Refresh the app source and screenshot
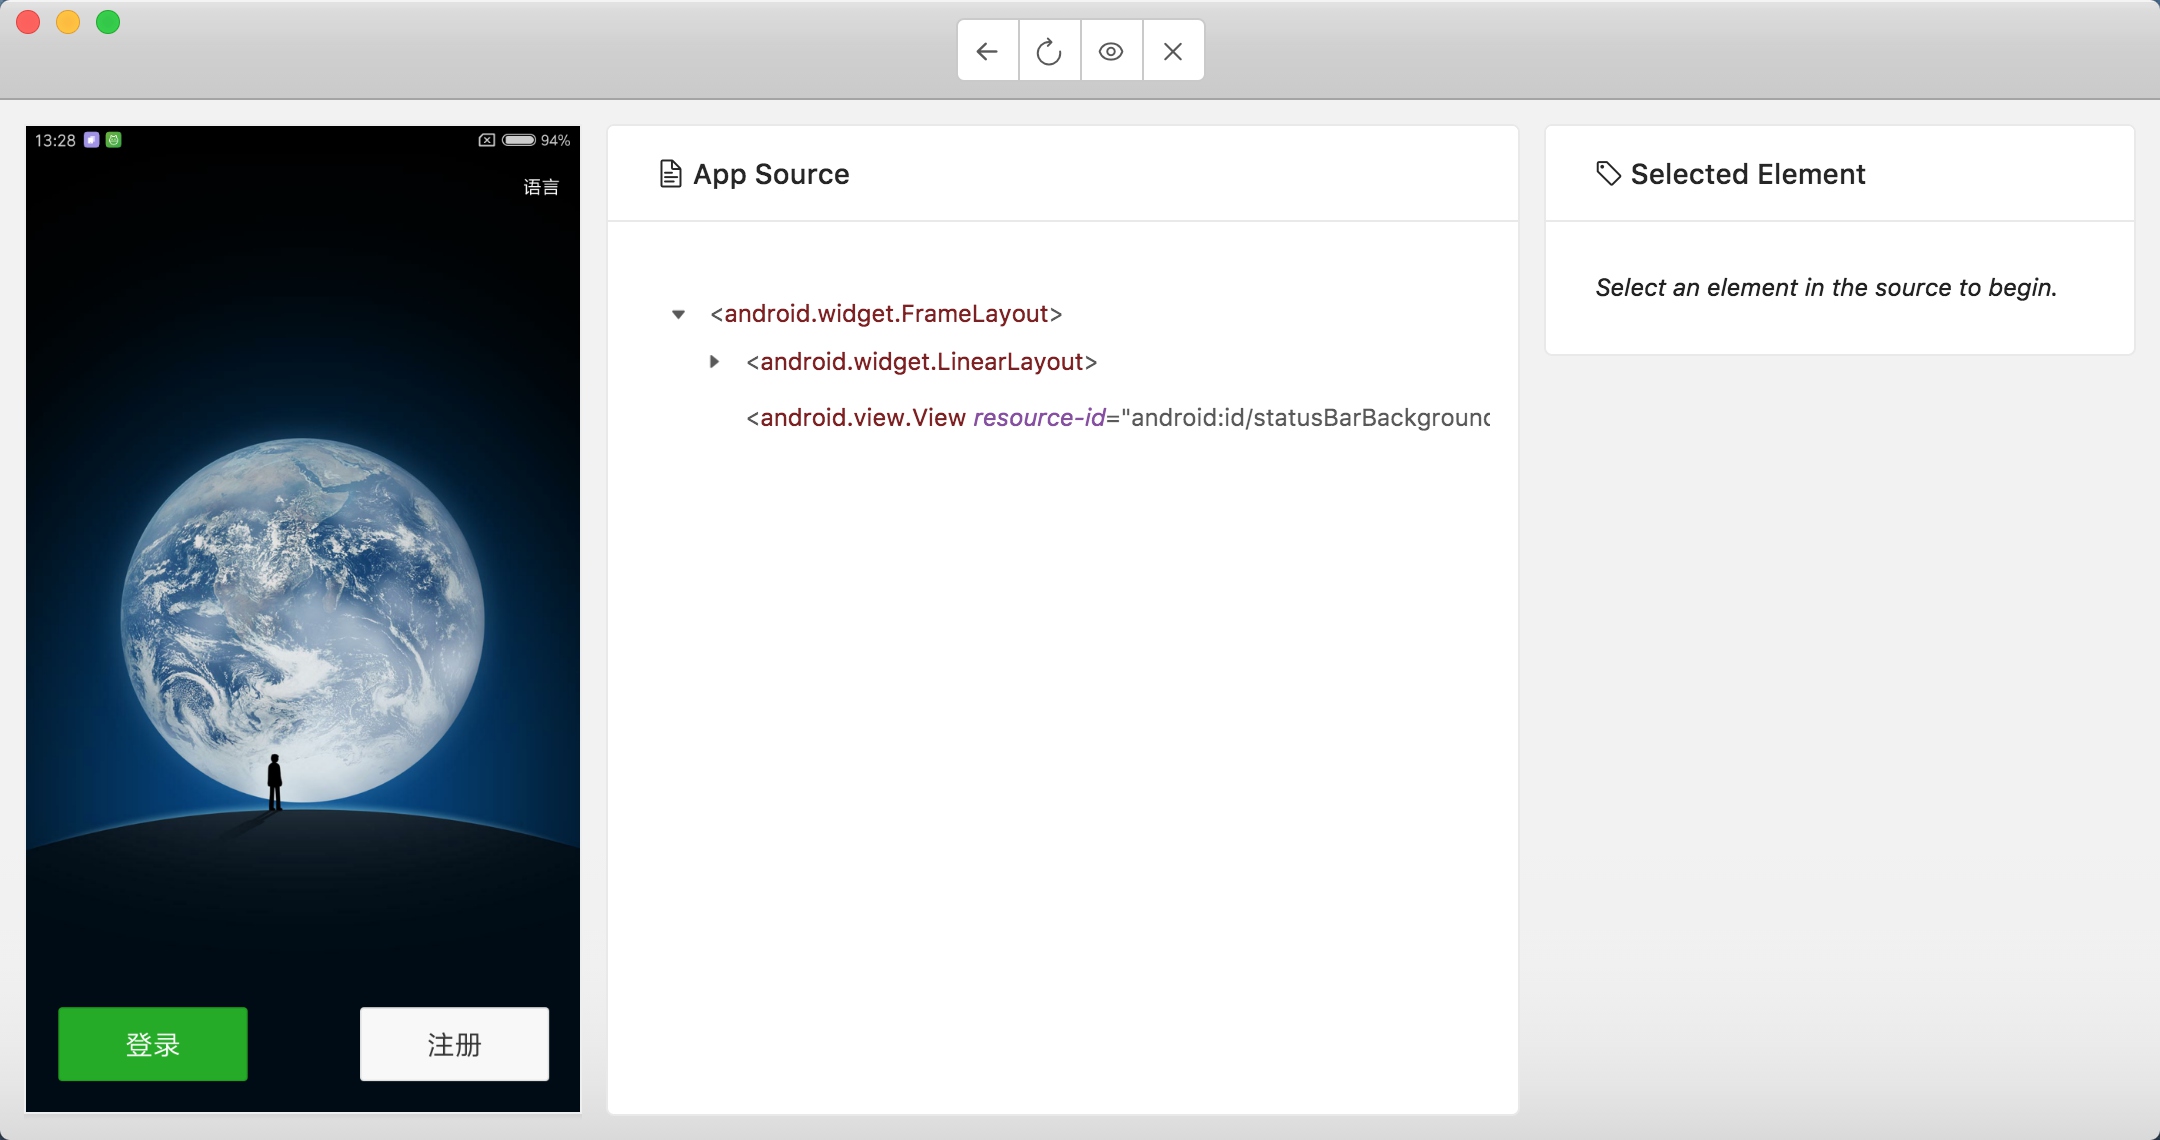 [1049, 51]
